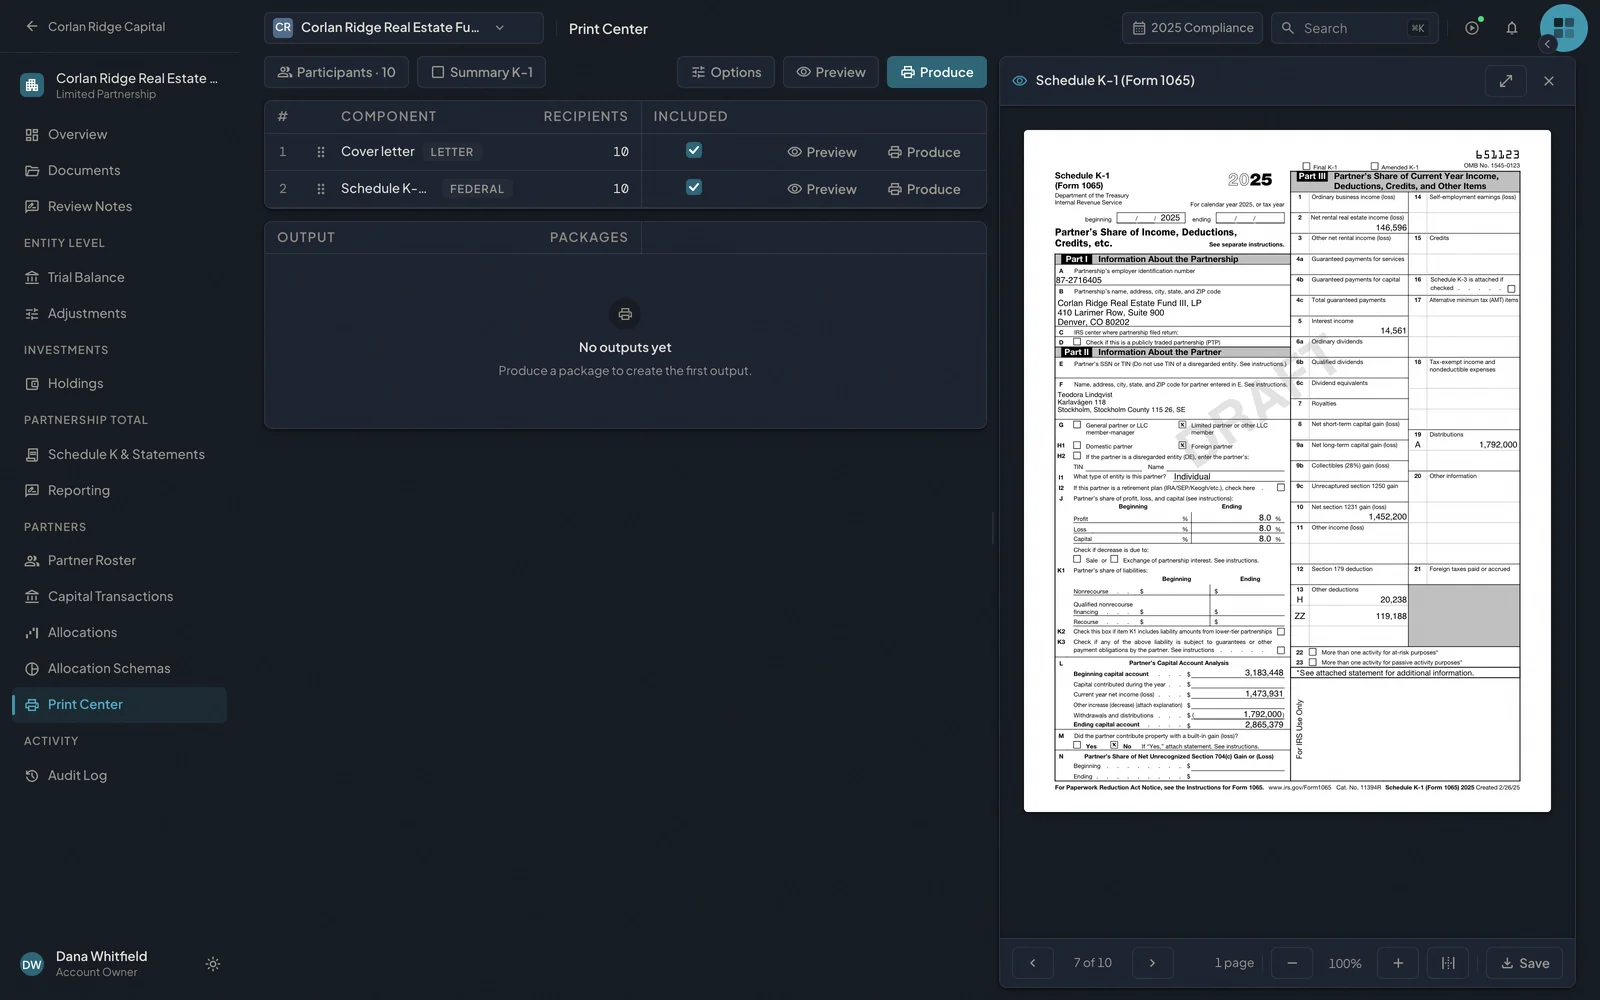Screen dimensions: 1600x1000
Task: Go to next K-1 page
Action: tap(1152, 963)
